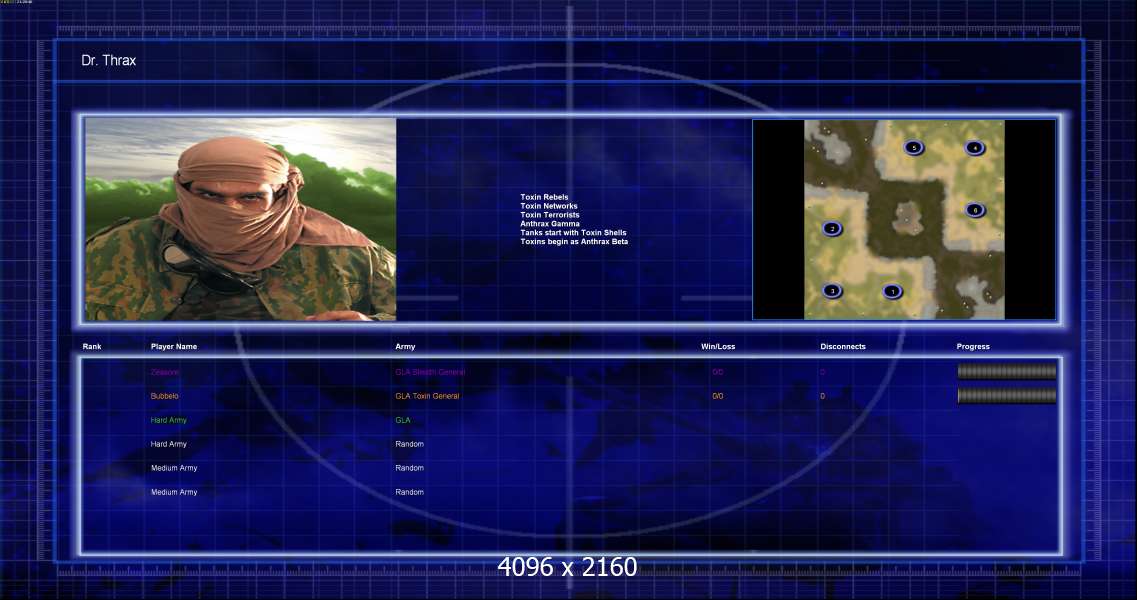1137x600 pixels.
Task: Click start position marker 5 on the map
Action: point(914,148)
